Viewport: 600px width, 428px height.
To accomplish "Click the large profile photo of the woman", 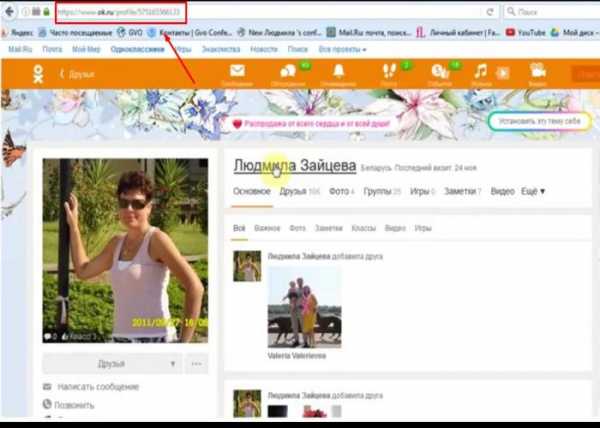I will click(x=125, y=251).
